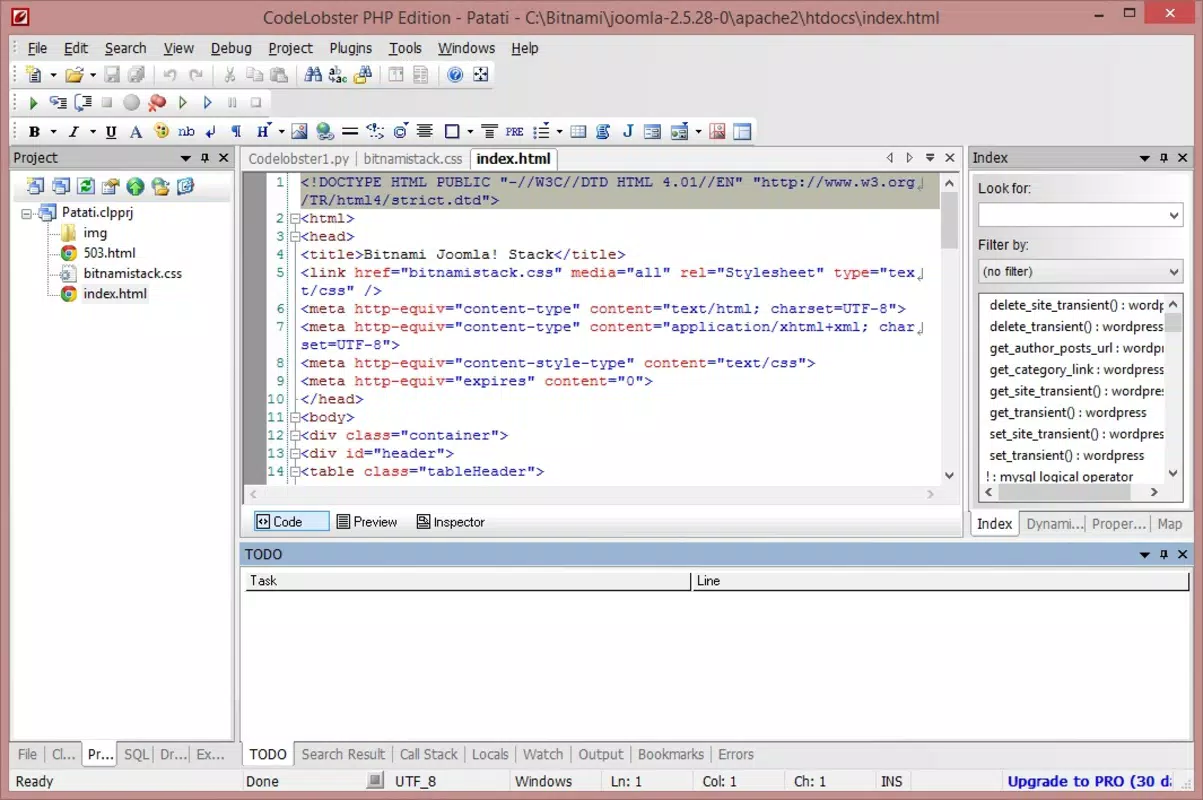Image resolution: width=1203 pixels, height=800 pixels.
Task: Apply Italic formatting with I icon
Action: pos(73,131)
